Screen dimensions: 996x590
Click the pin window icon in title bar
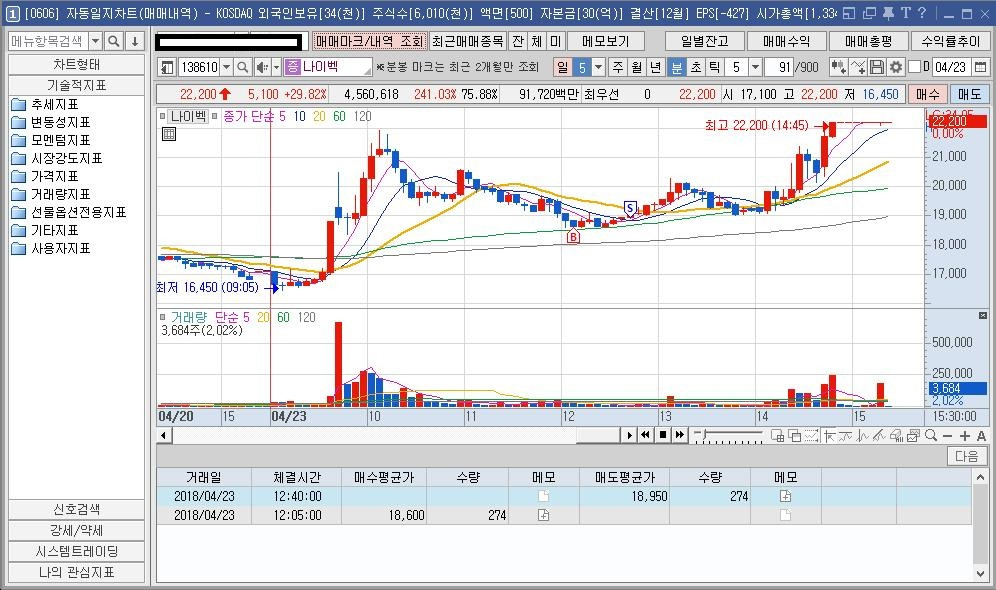pyautogui.click(x=888, y=13)
